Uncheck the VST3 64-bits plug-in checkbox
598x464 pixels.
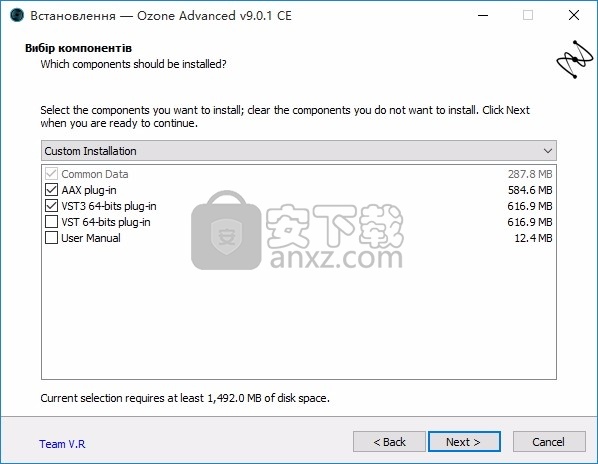(x=51, y=206)
